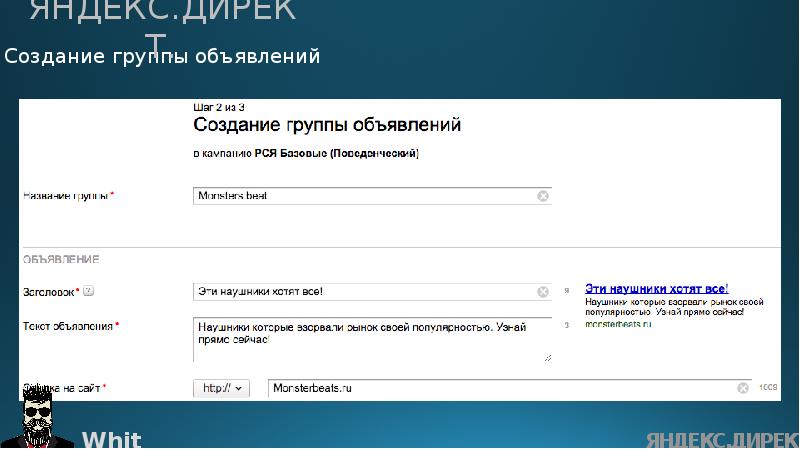The width and height of the screenshot is (800, 449).
Task: Click the bearded man avatar logo
Action: [39, 420]
